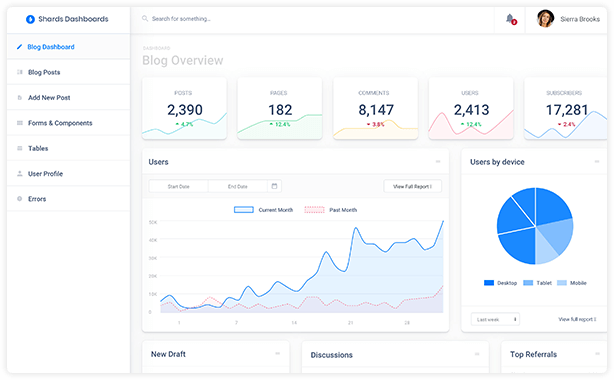
Task: Open the calendar date picker icon
Action: (274, 186)
